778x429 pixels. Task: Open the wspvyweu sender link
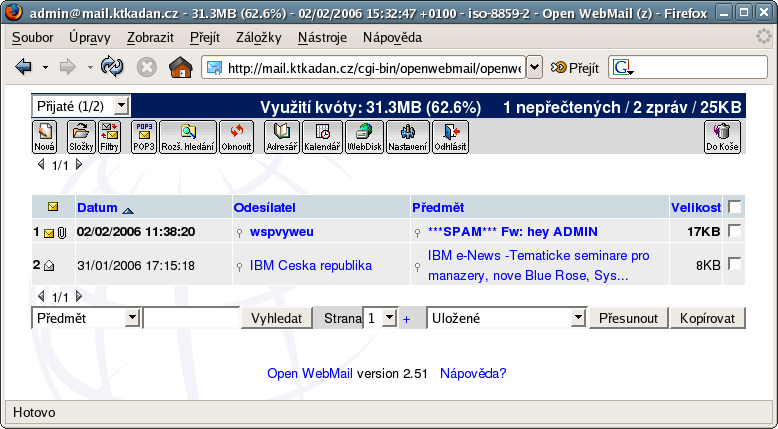[281, 232]
